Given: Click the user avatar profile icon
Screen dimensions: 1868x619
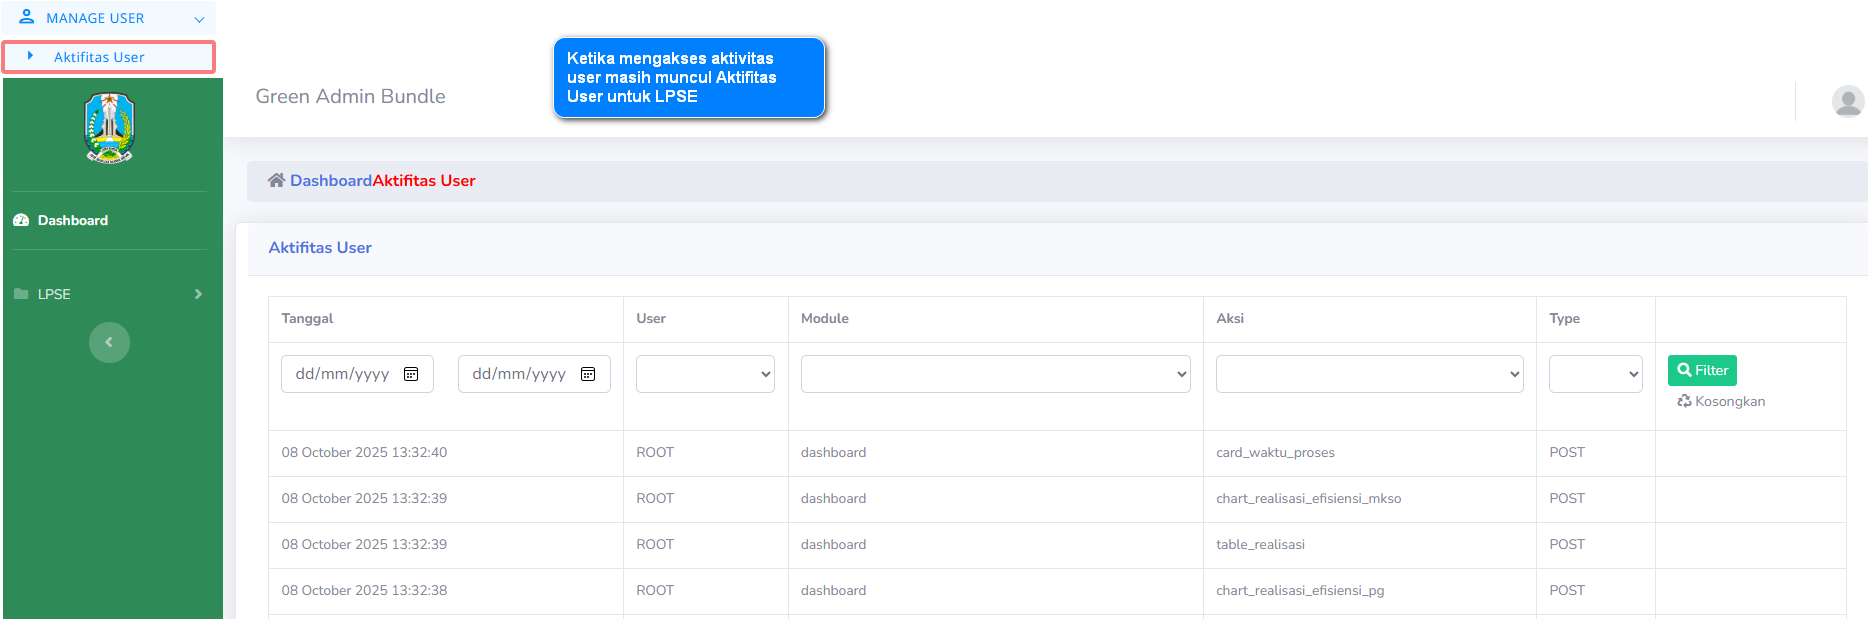Looking at the screenshot, I should pyautogui.click(x=1847, y=101).
